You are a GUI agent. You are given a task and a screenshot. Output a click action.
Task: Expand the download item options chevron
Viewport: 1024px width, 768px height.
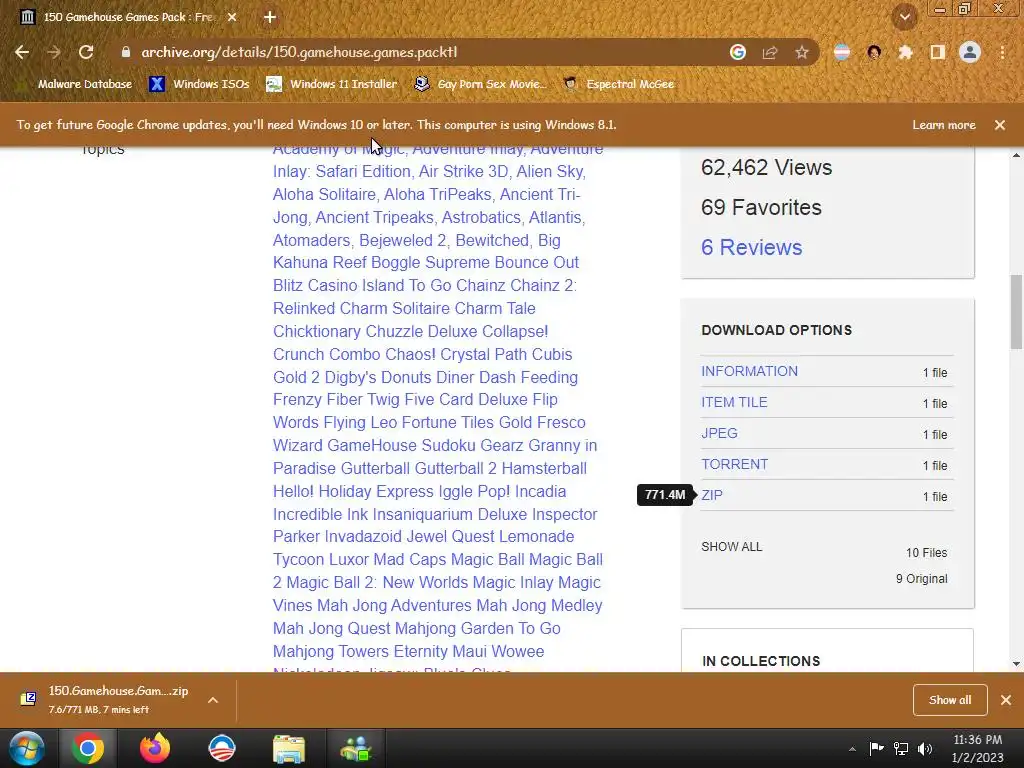click(x=213, y=700)
